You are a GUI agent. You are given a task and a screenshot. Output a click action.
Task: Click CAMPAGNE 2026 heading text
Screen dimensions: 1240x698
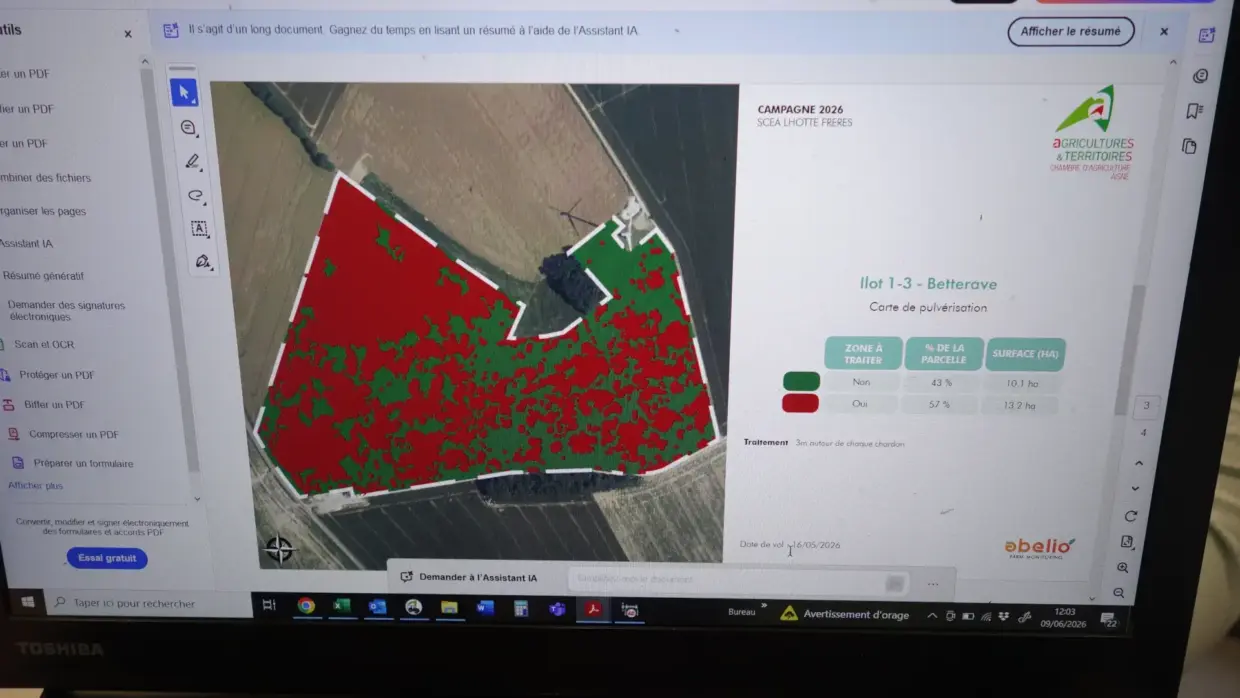[800, 110]
